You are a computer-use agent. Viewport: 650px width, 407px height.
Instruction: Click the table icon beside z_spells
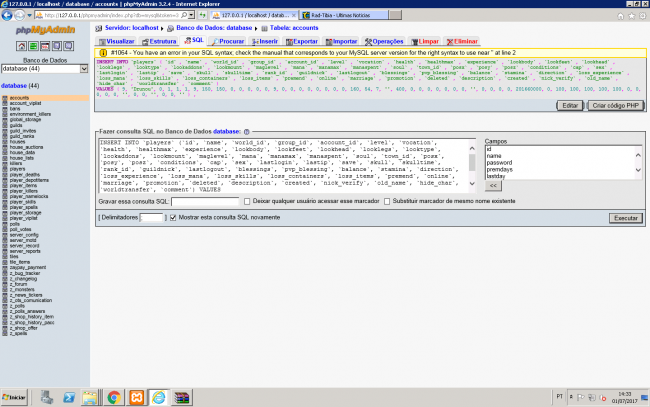5,333
